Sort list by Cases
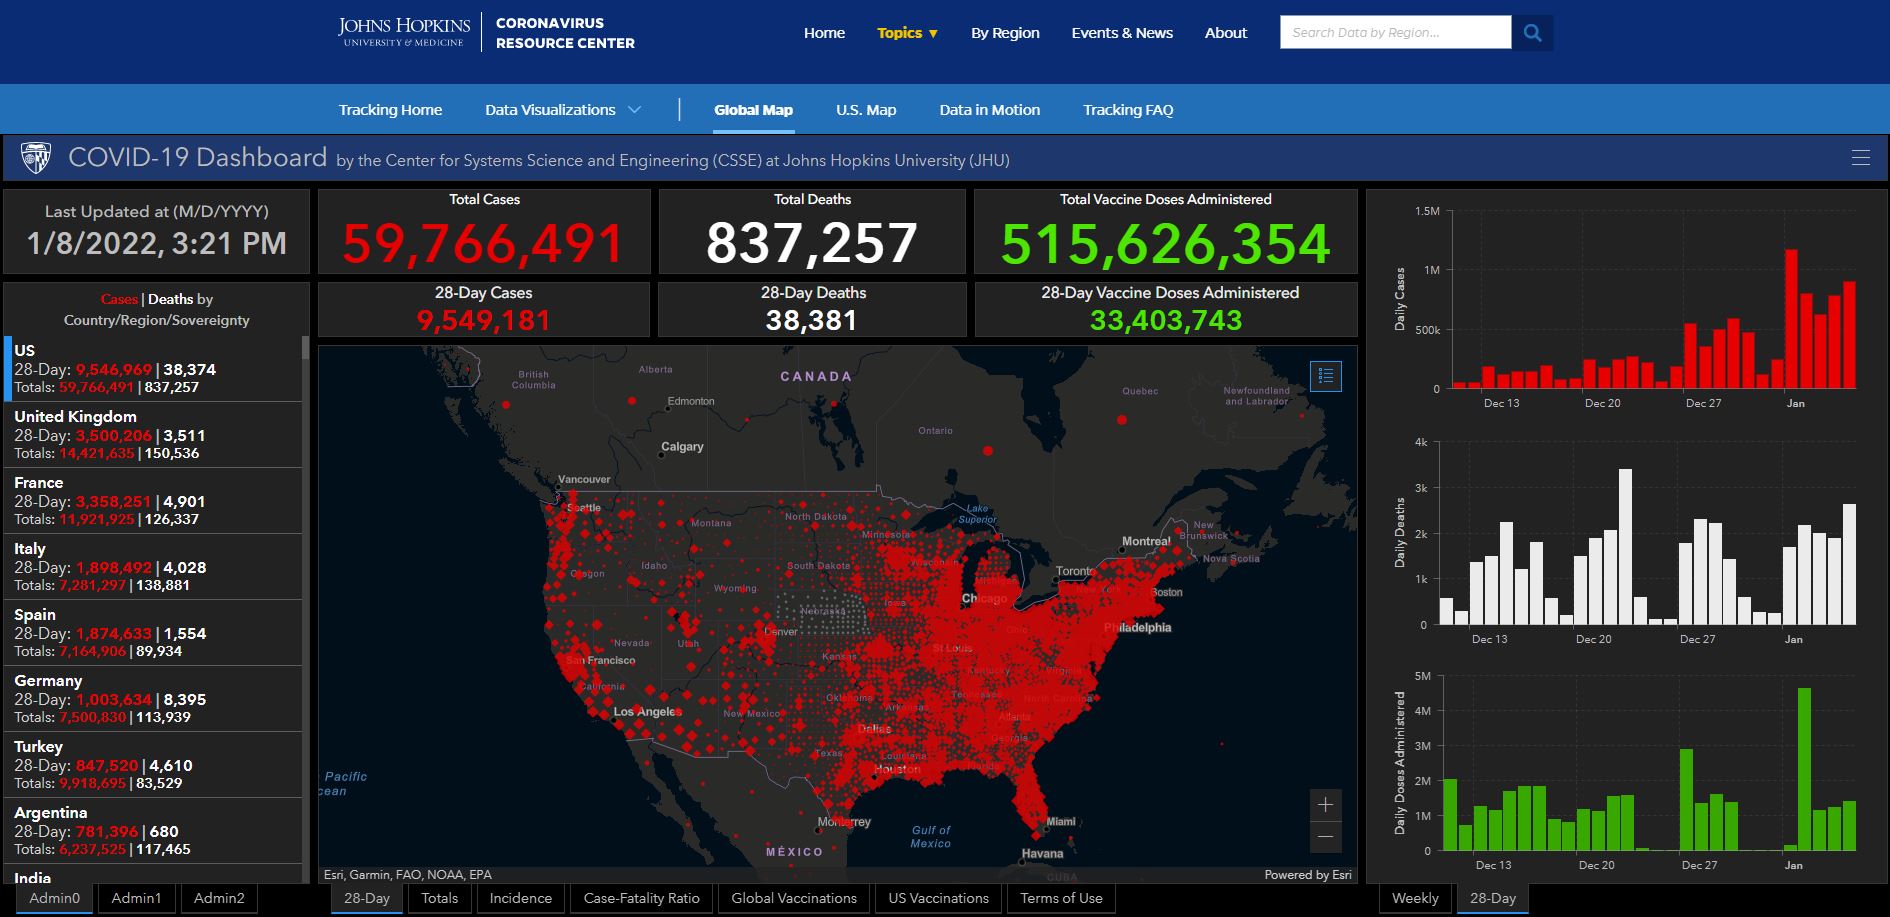The height and width of the screenshot is (917, 1890). pyautogui.click(x=119, y=299)
